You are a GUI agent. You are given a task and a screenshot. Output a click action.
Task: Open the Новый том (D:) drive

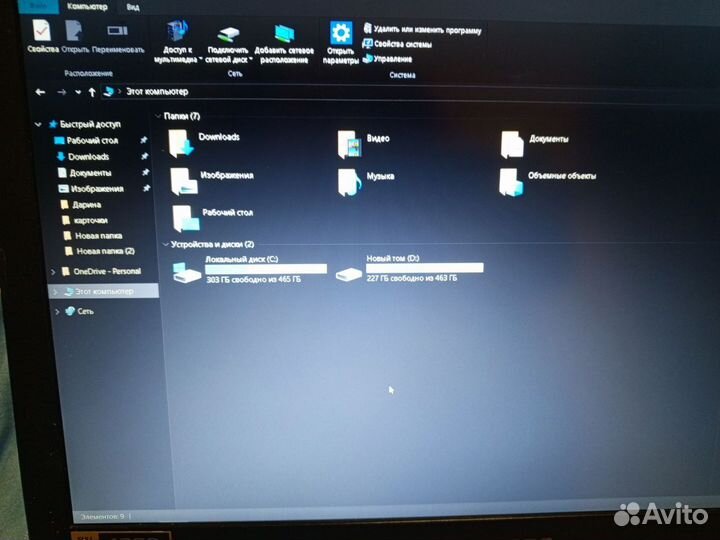tap(348, 273)
